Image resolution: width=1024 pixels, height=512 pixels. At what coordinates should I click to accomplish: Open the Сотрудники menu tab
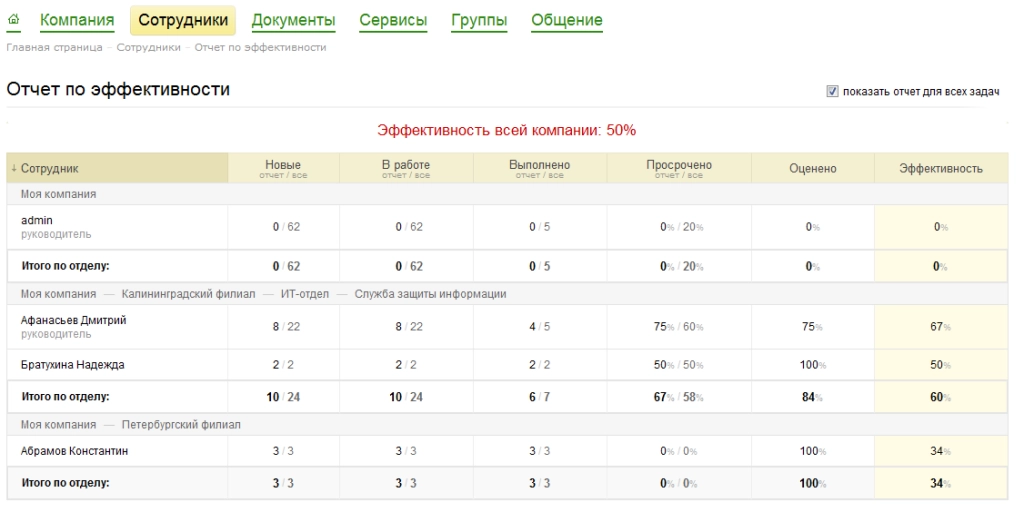183,20
